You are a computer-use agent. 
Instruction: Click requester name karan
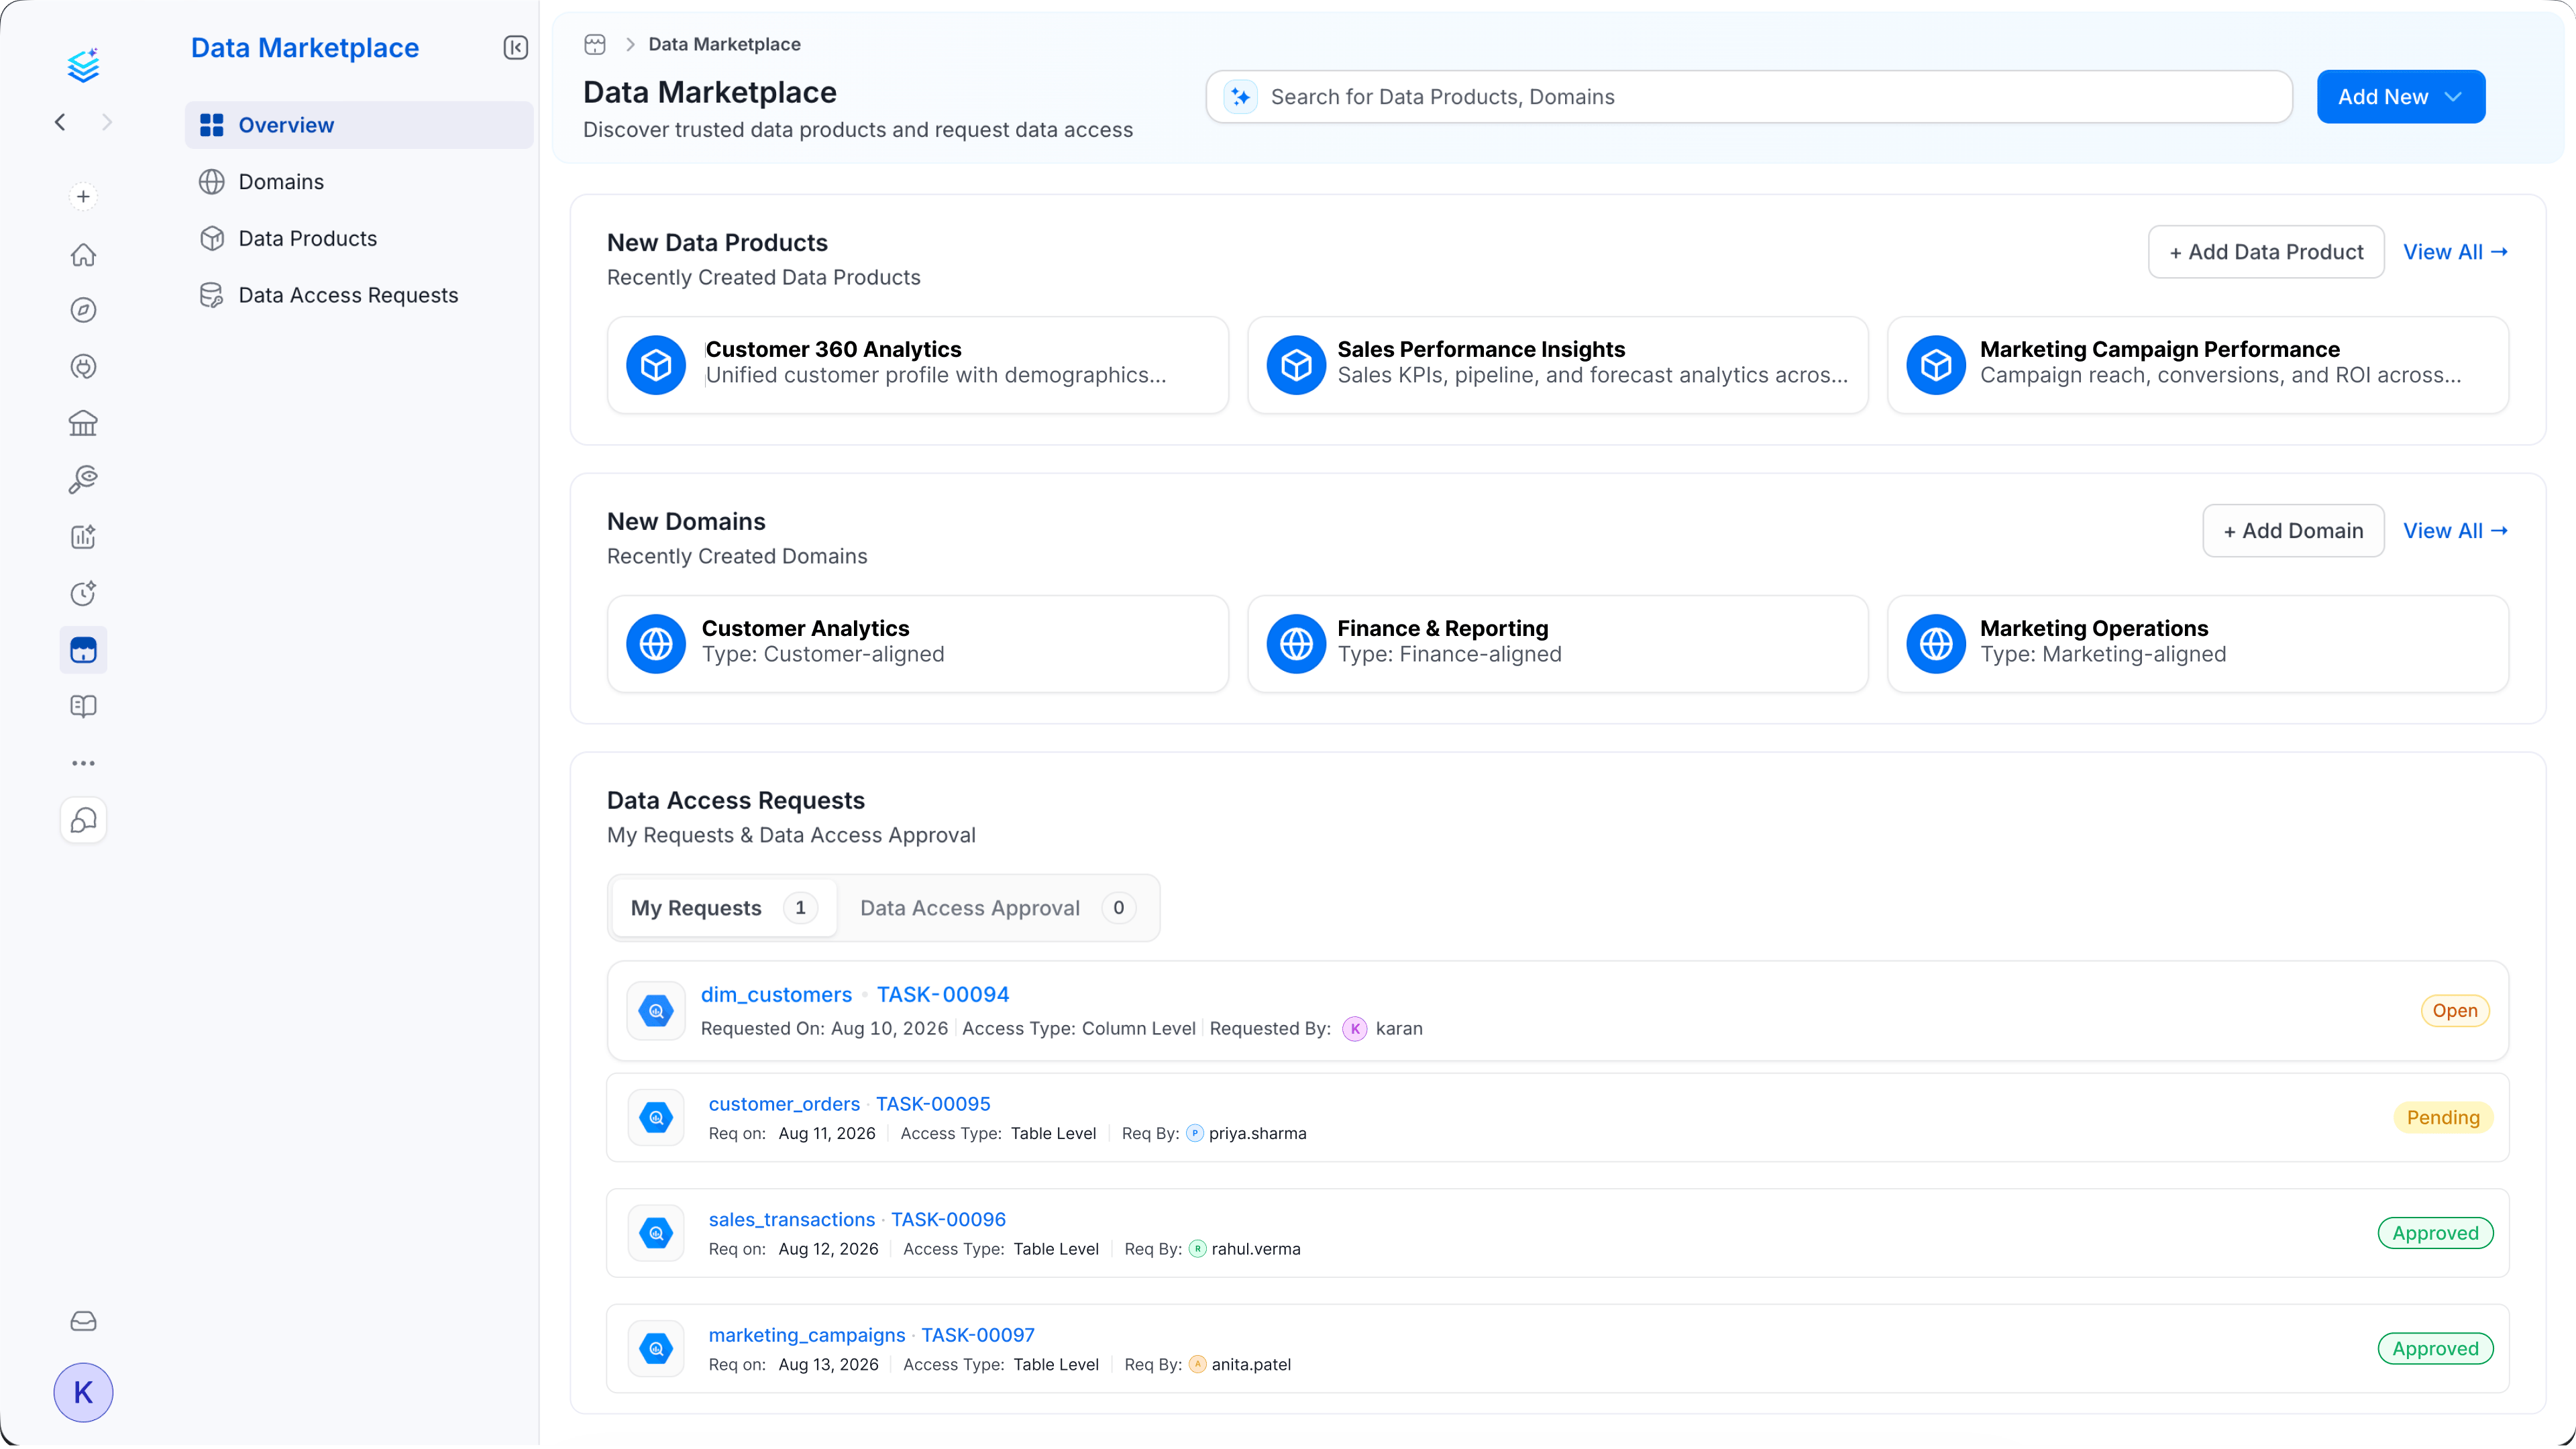coord(1399,1029)
